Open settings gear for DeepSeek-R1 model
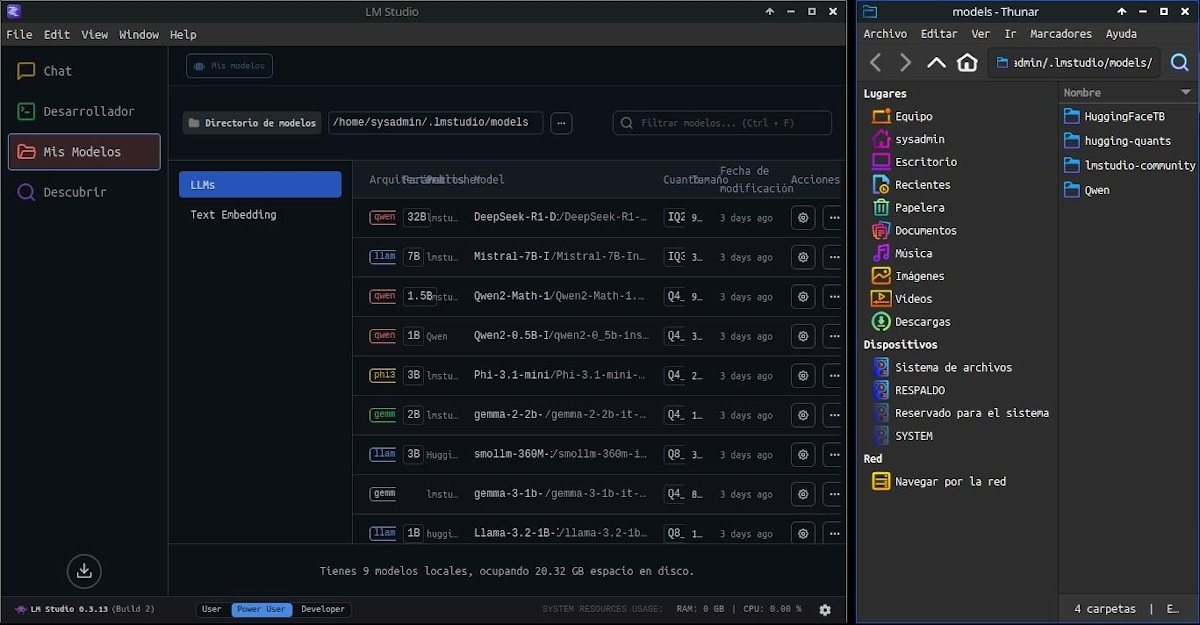The image size is (1200, 625). pyautogui.click(x=802, y=218)
